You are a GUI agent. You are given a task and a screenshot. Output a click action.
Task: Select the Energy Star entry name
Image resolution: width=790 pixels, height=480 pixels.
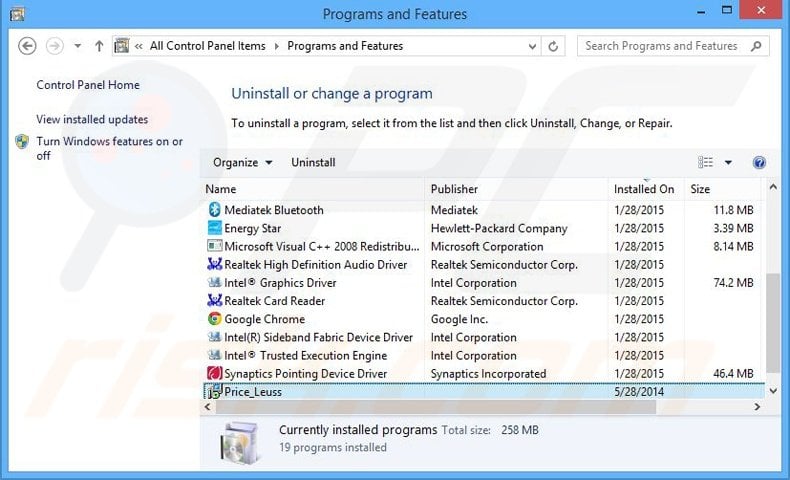pyautogui.click(x=252, y=228)
